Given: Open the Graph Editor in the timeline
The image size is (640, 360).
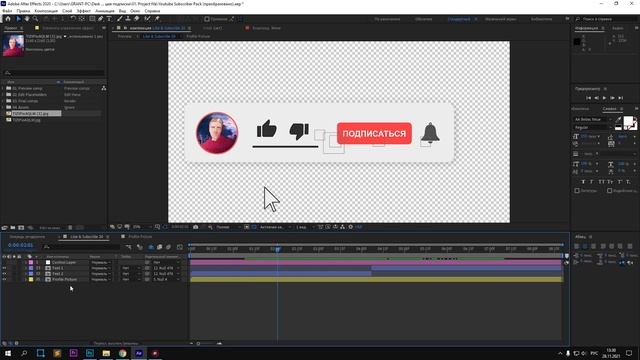Looking at the screenshot, I should tap(180, 247).
